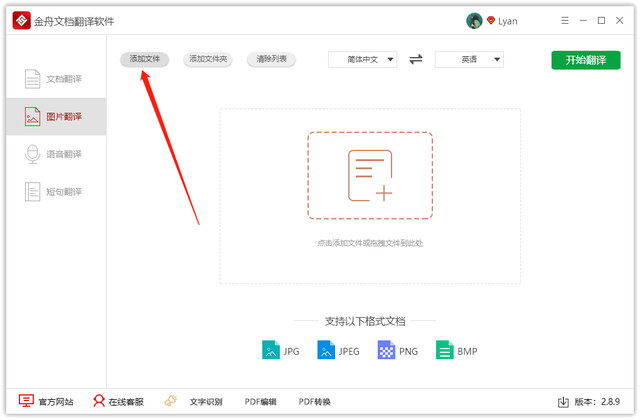Click the 版本: 2.8.9 version text

(597, 402)
